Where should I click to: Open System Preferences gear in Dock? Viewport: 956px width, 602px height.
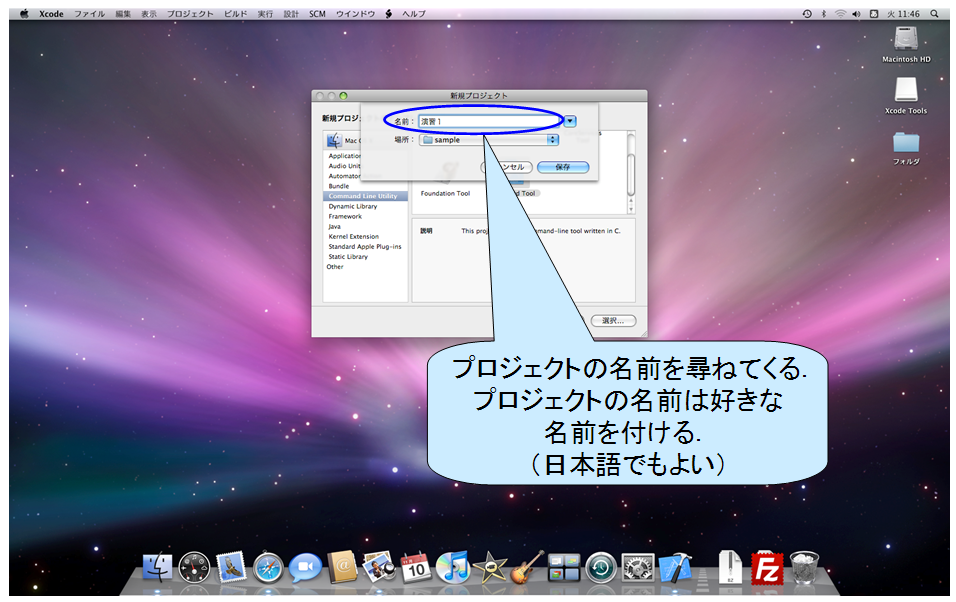(x=638, y=567)
